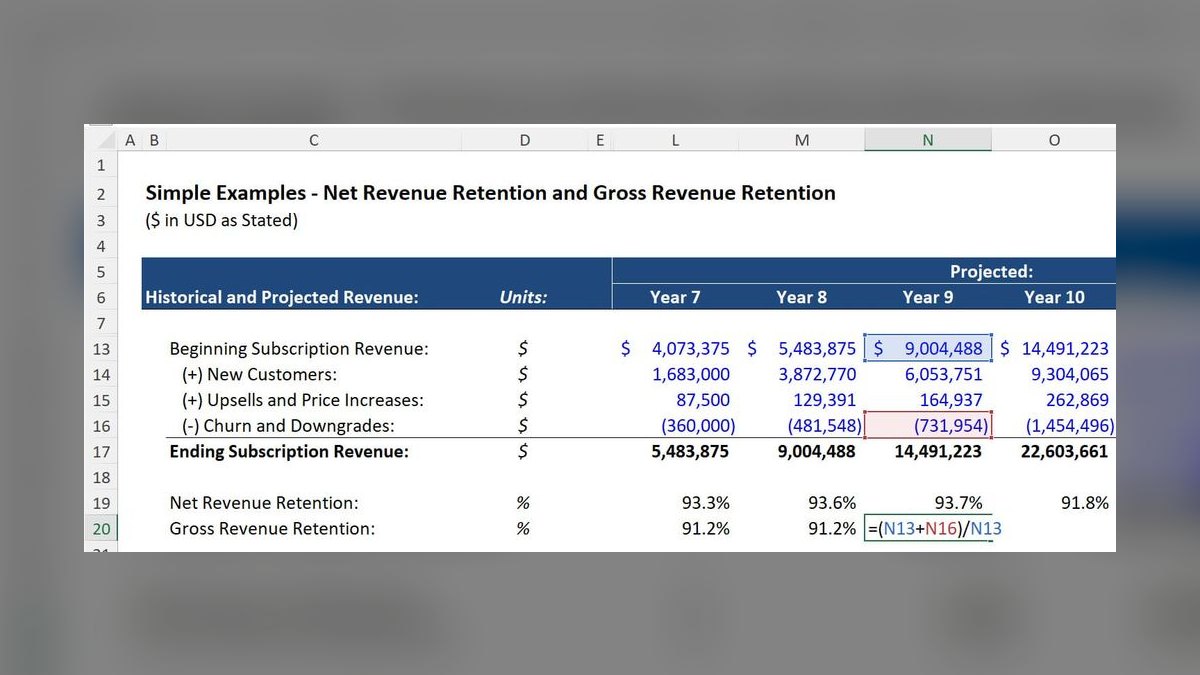
Task: Select row header 19
Action: point(101,503)
